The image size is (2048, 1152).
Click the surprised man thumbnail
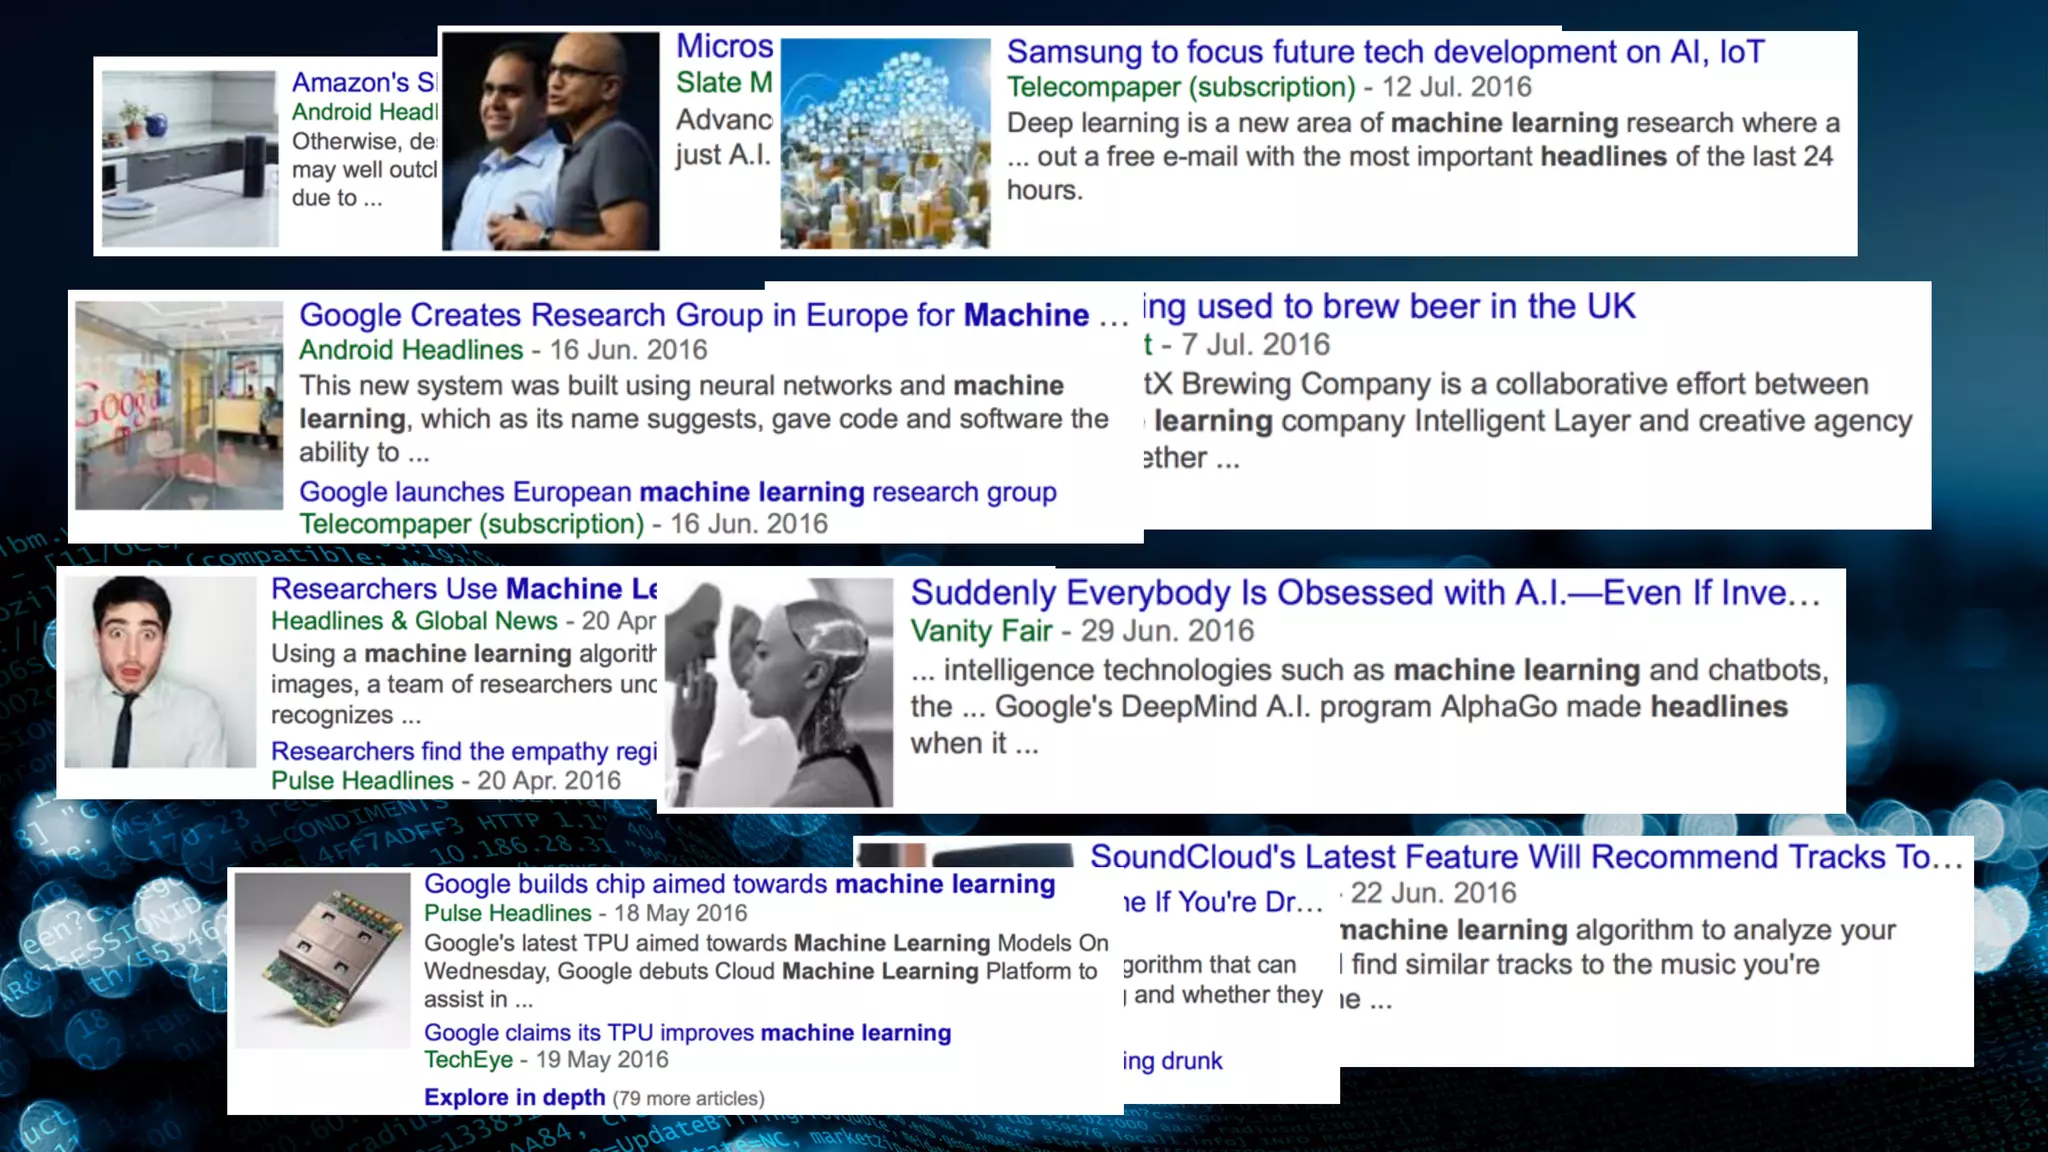(x=160, y=672)
